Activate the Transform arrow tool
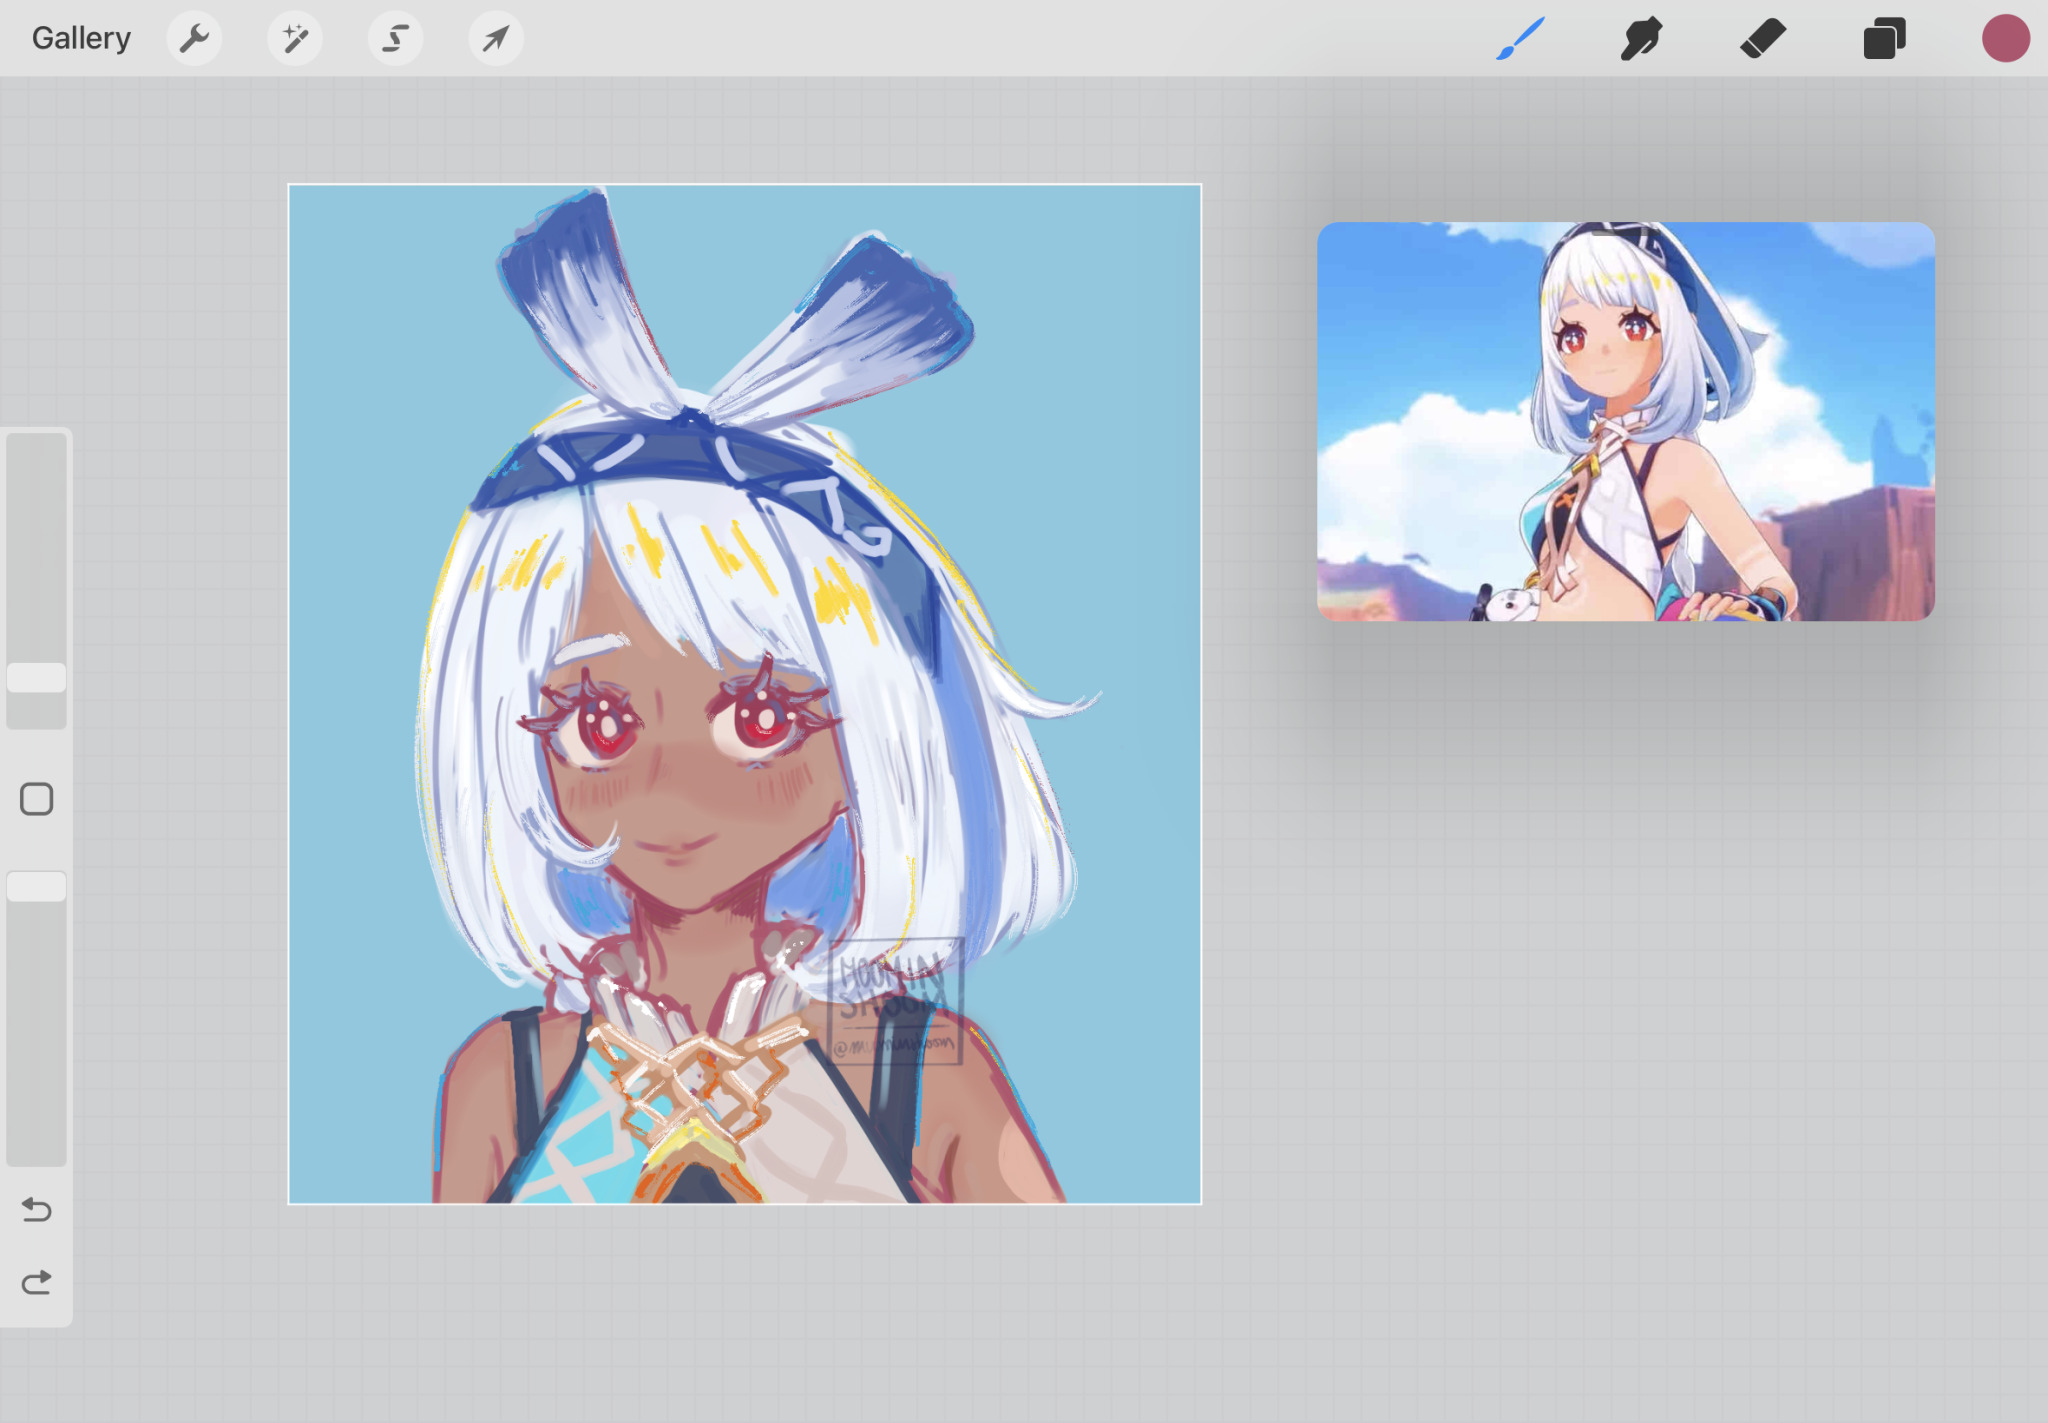 (496, 39)
